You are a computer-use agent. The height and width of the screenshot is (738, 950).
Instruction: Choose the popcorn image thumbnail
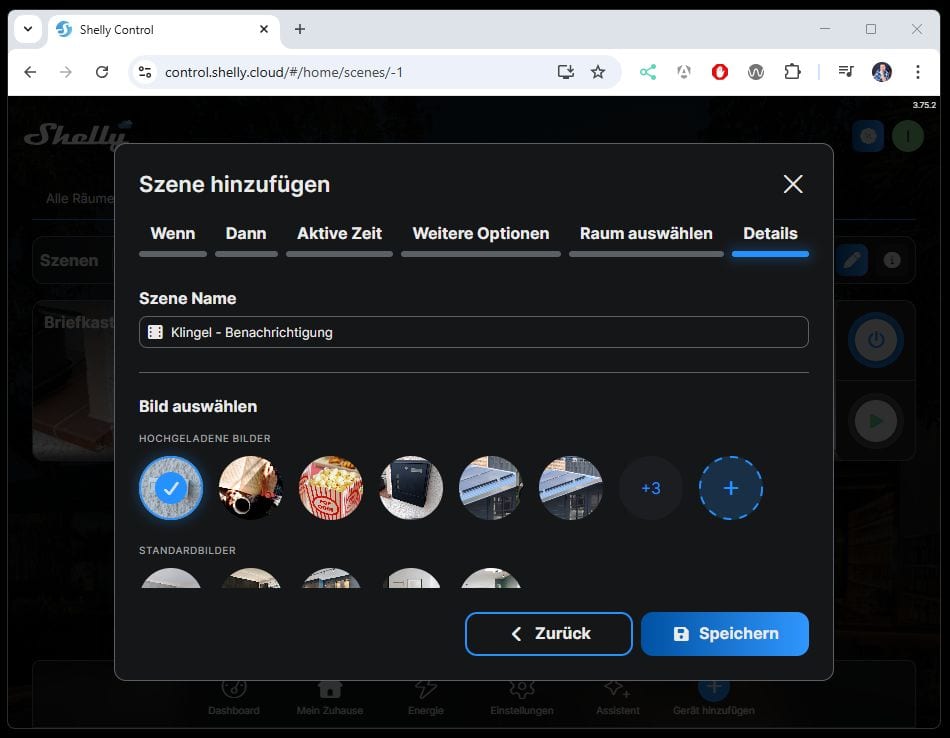pos(331,488)
